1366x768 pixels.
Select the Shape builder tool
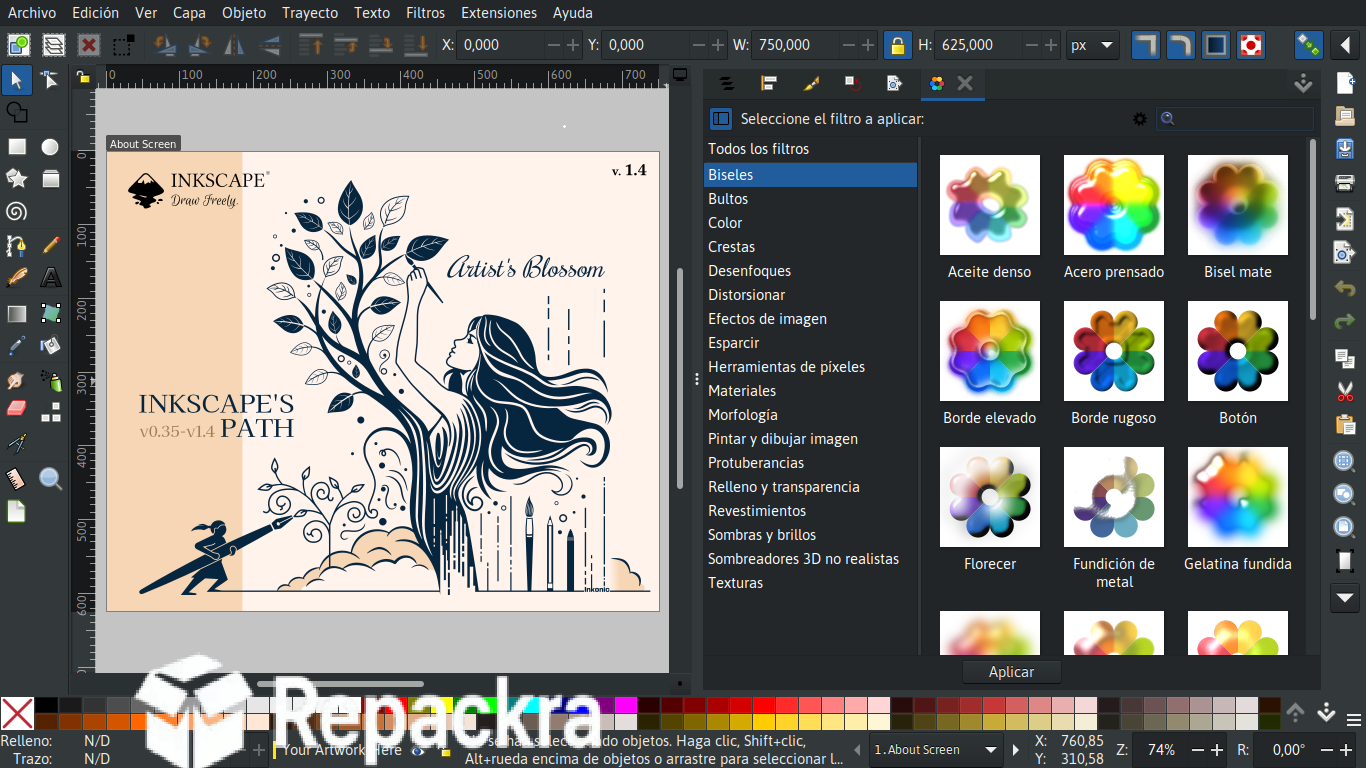coord(17,112)
